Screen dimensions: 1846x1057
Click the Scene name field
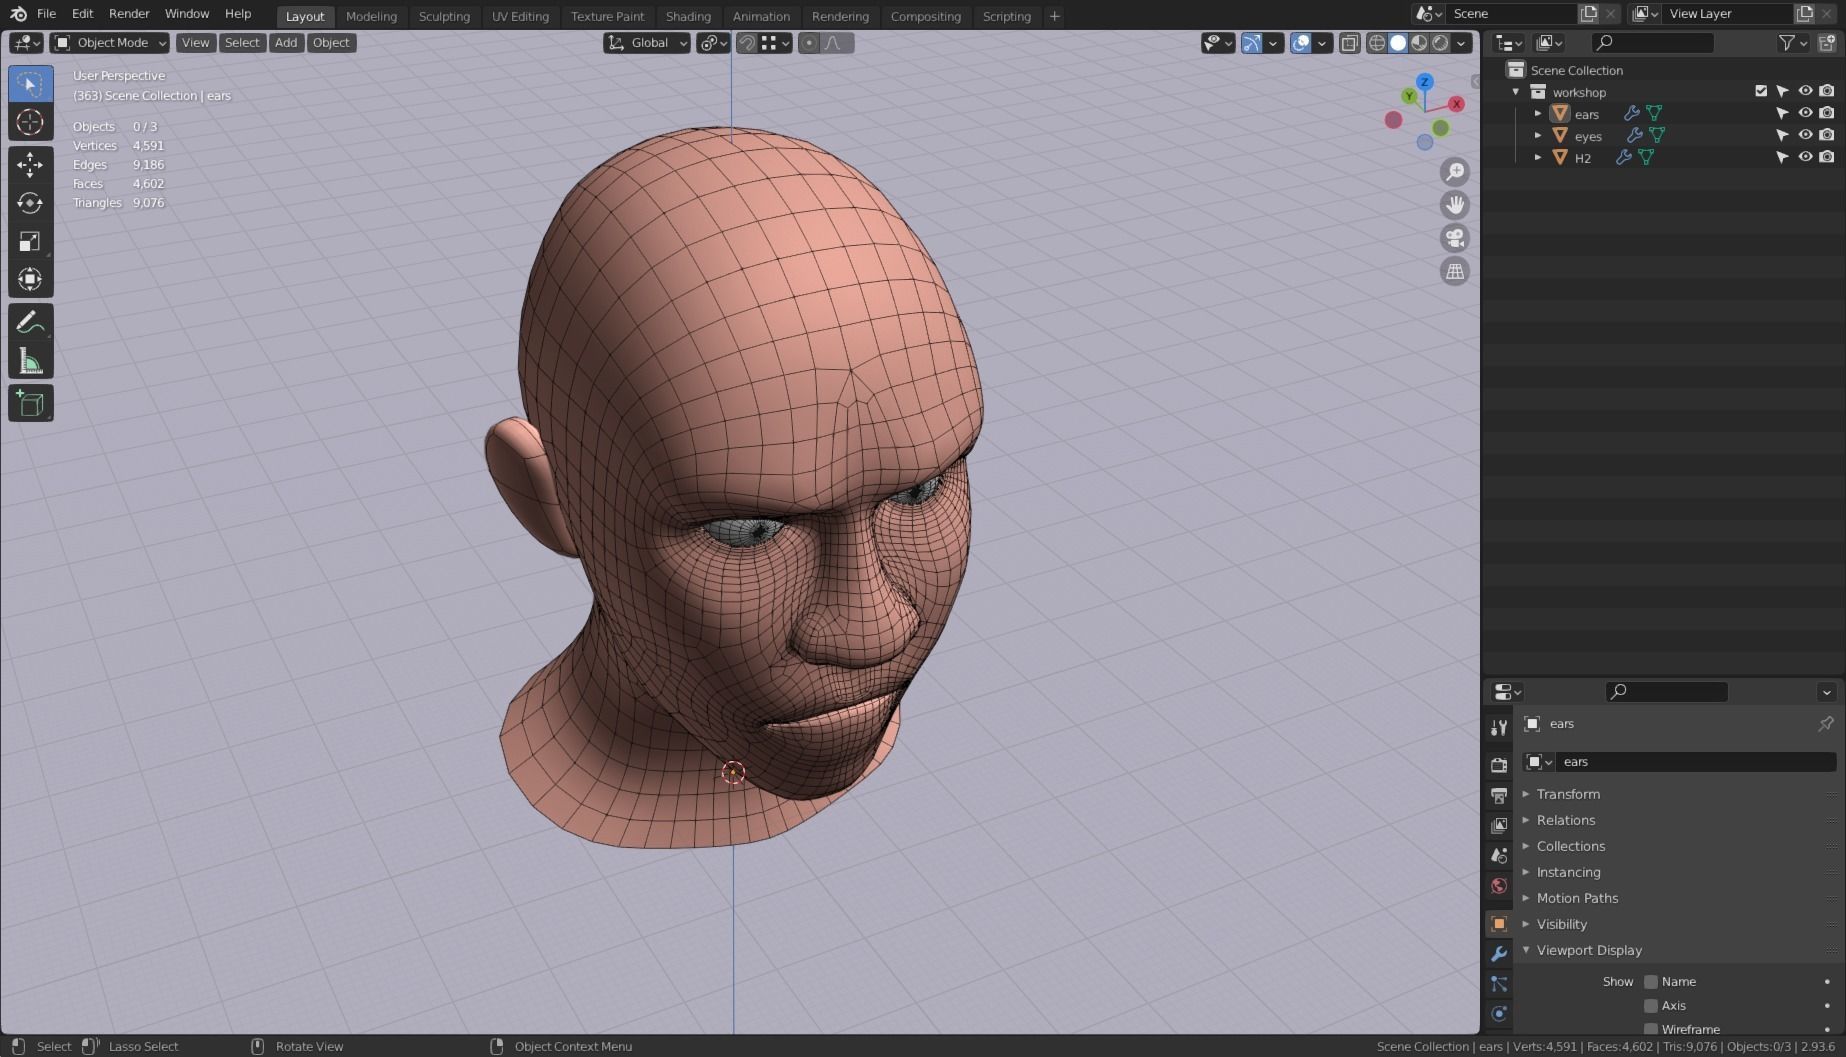[1511, 14]
